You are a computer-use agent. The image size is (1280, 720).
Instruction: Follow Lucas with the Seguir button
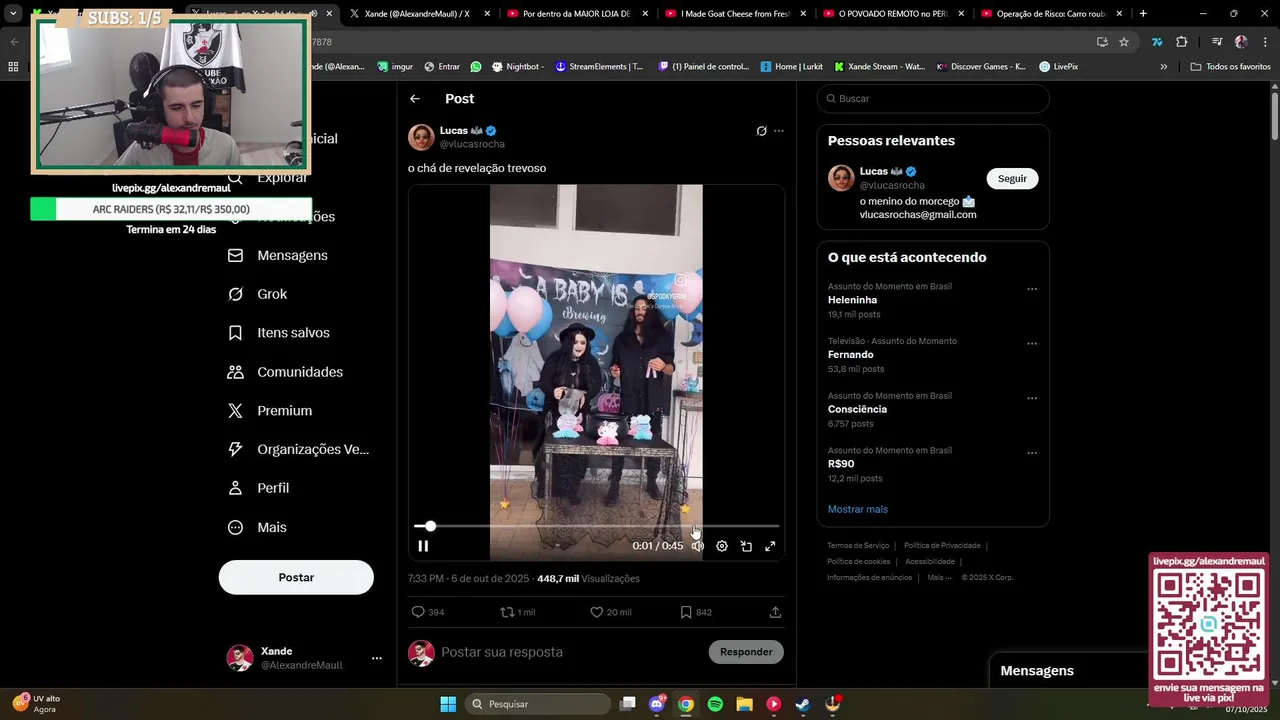click(x=1012, y=178)
